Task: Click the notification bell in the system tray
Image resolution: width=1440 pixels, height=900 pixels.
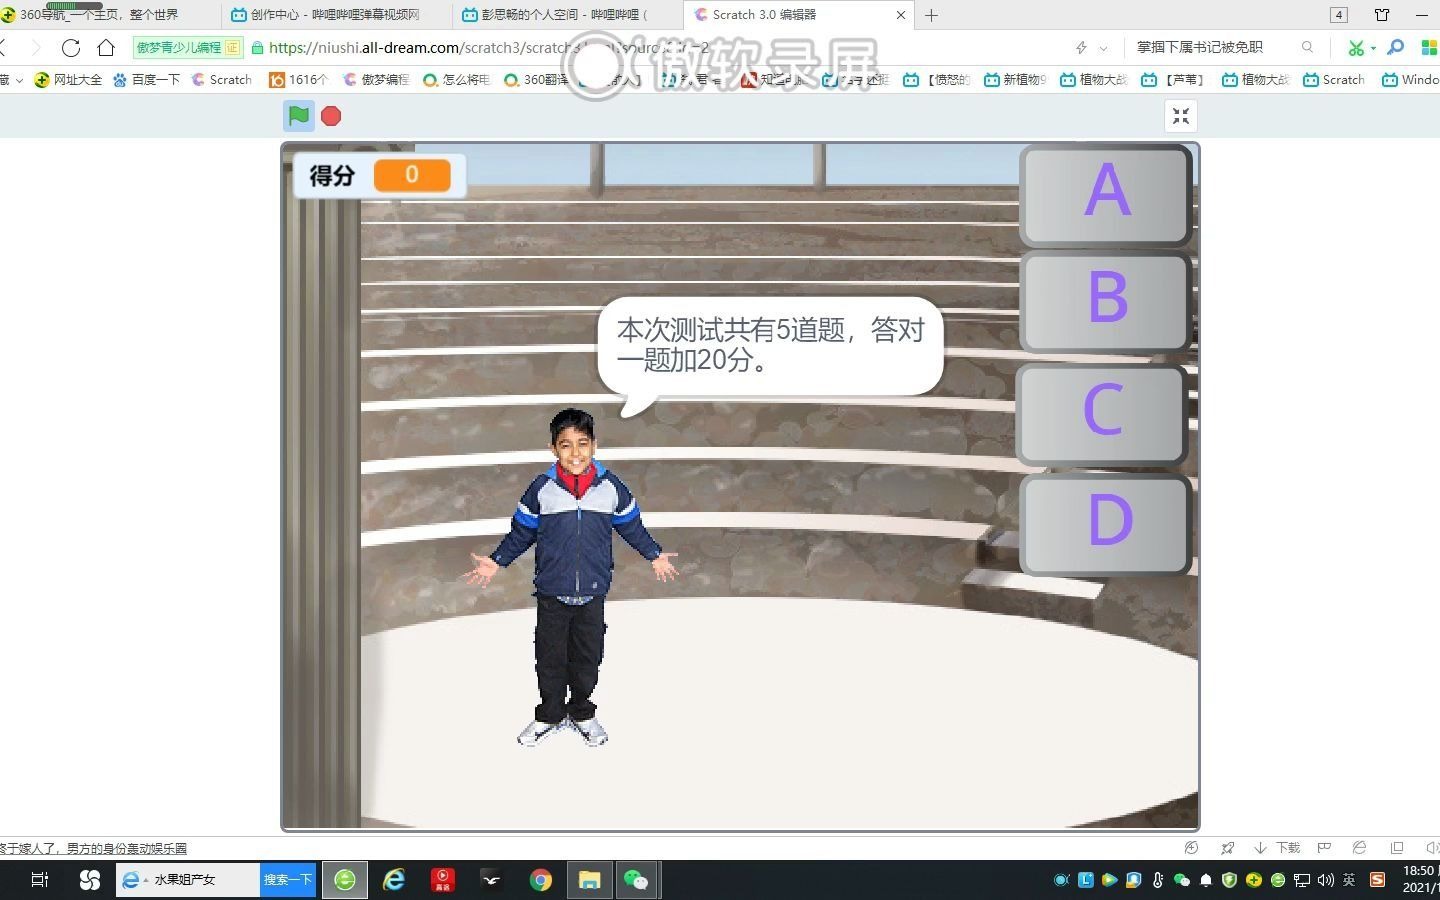Action: (x=1205, y=881)
